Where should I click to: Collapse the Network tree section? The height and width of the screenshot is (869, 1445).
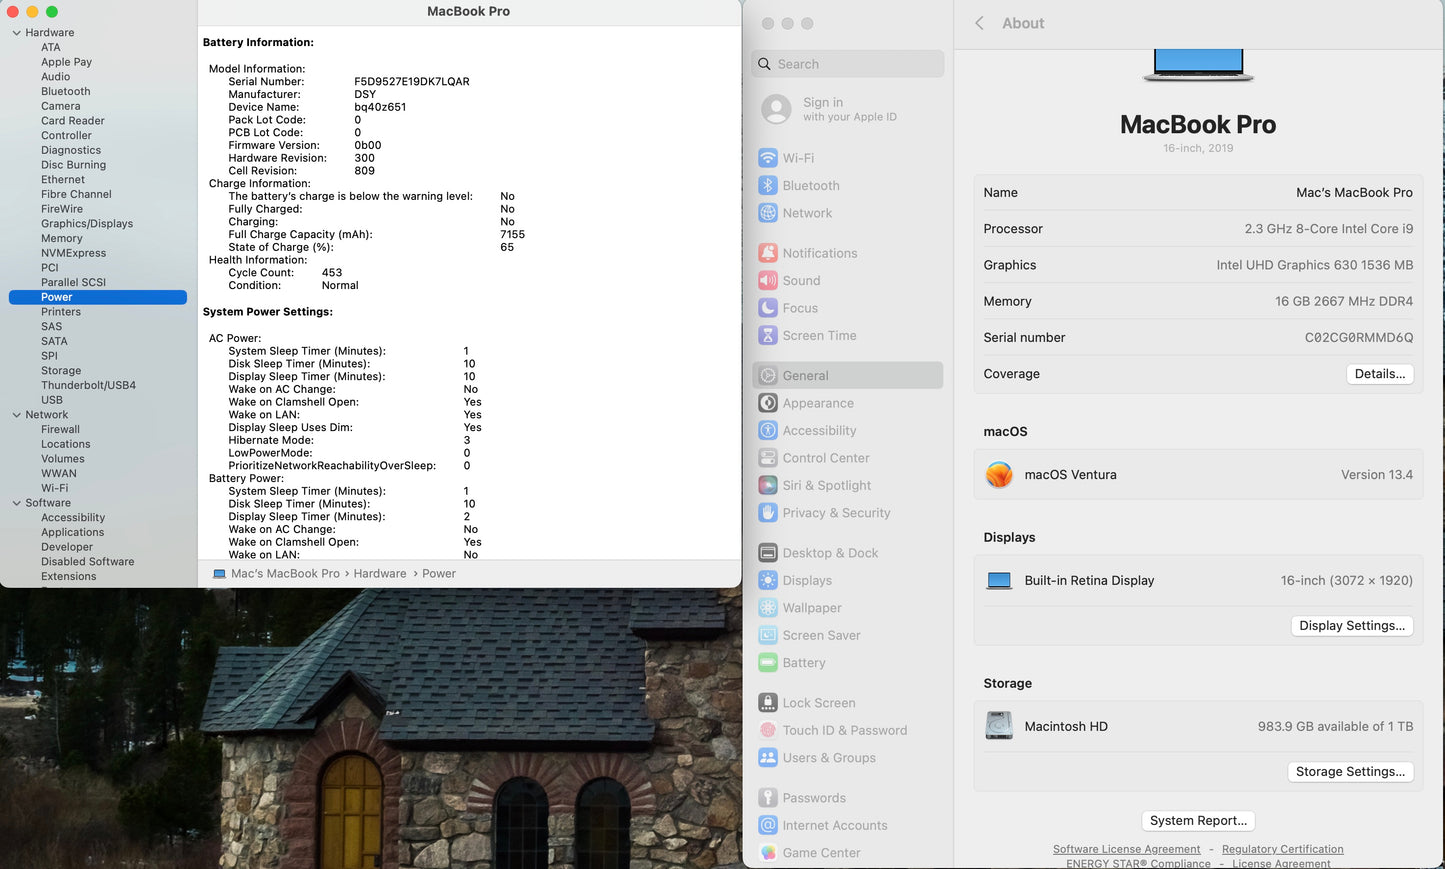coord(16,415)
